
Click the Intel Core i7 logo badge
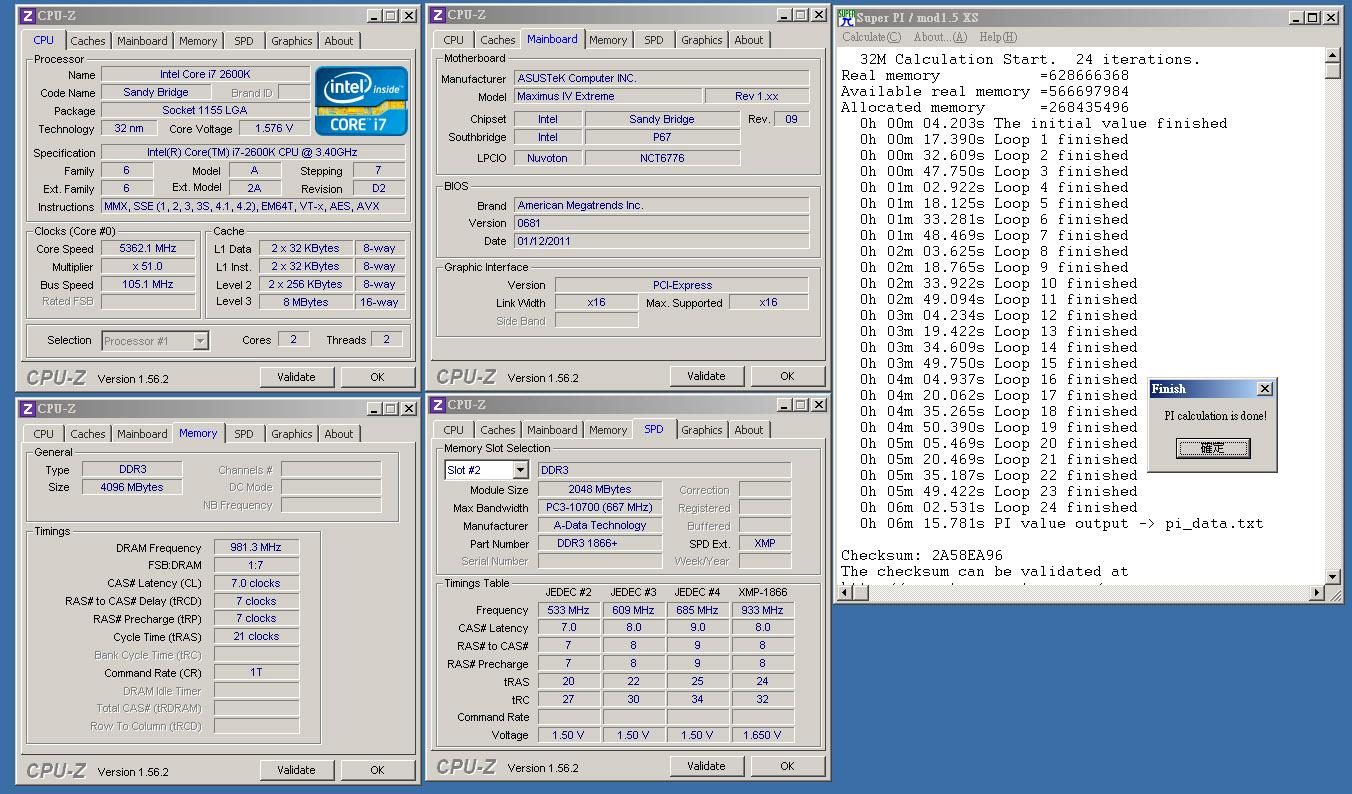(361, 100)
